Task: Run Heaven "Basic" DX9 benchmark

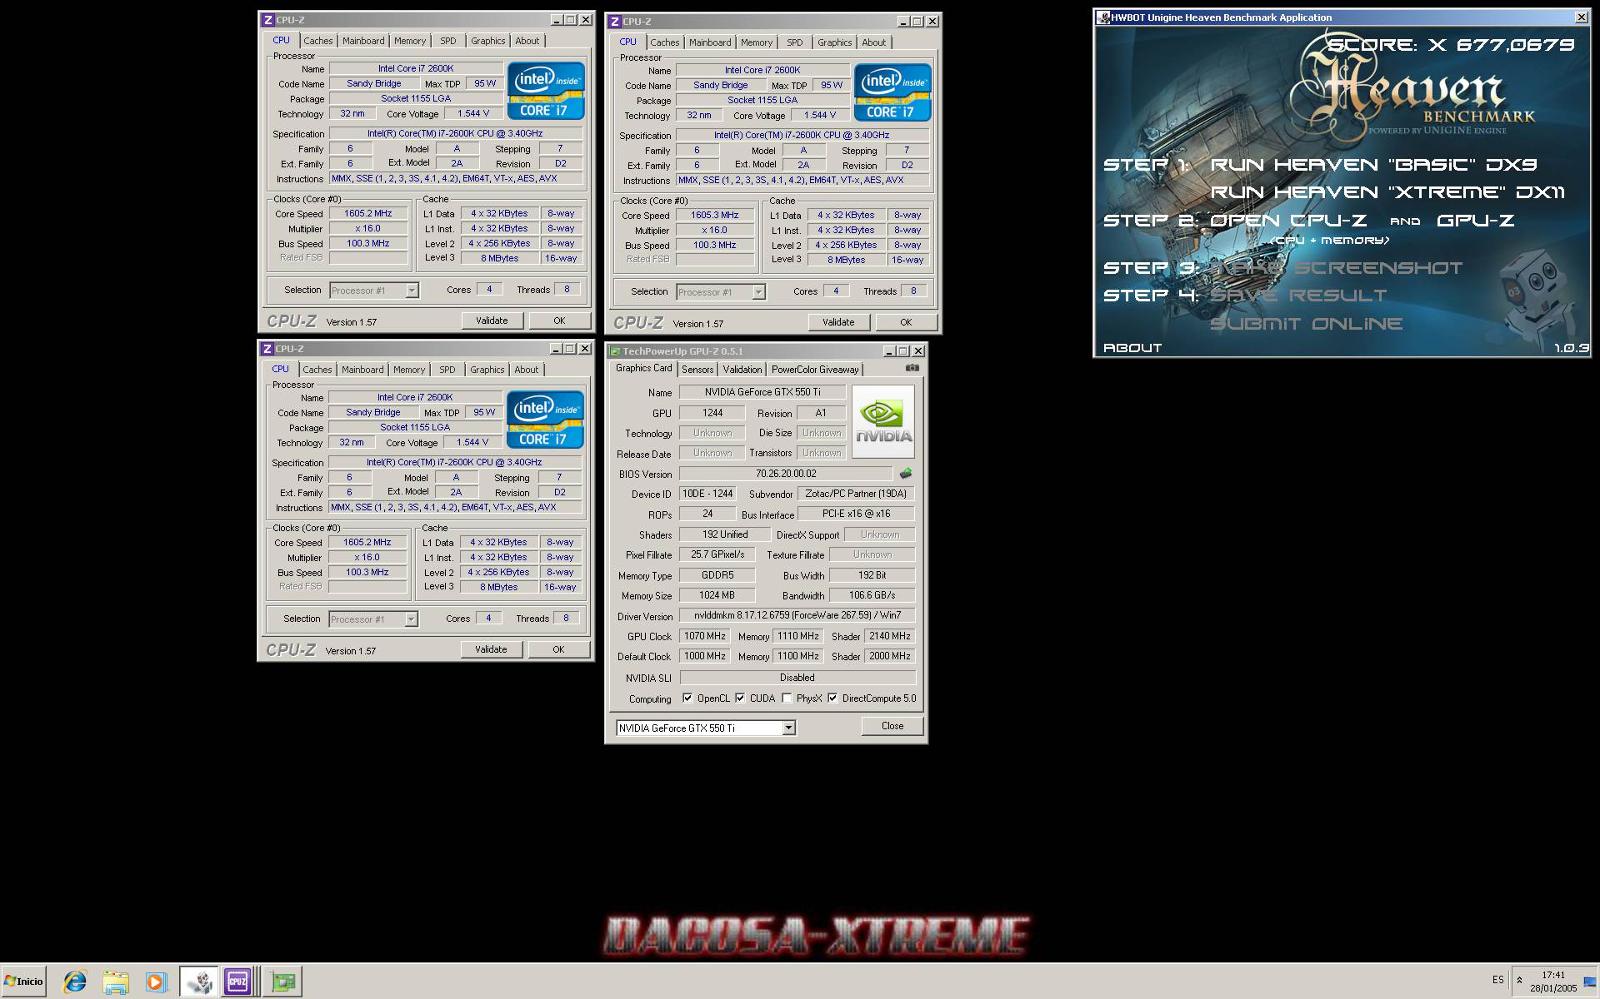Action: pos(1374,165)
